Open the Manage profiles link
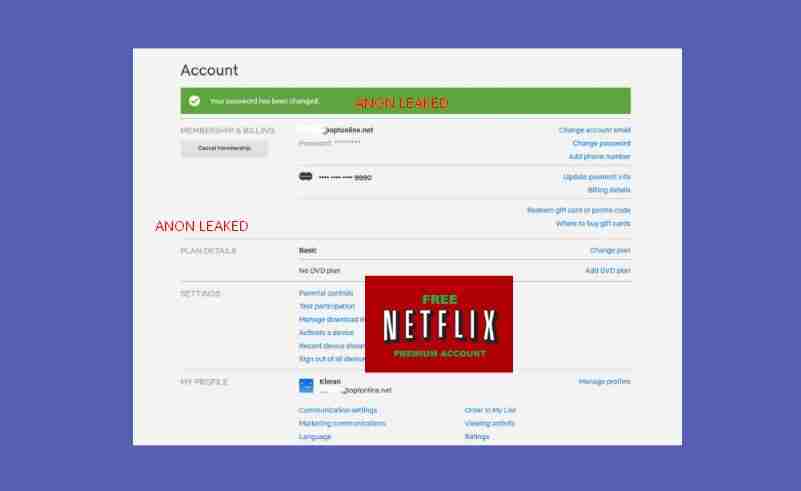The image size is (801, 491). point(604,382)
